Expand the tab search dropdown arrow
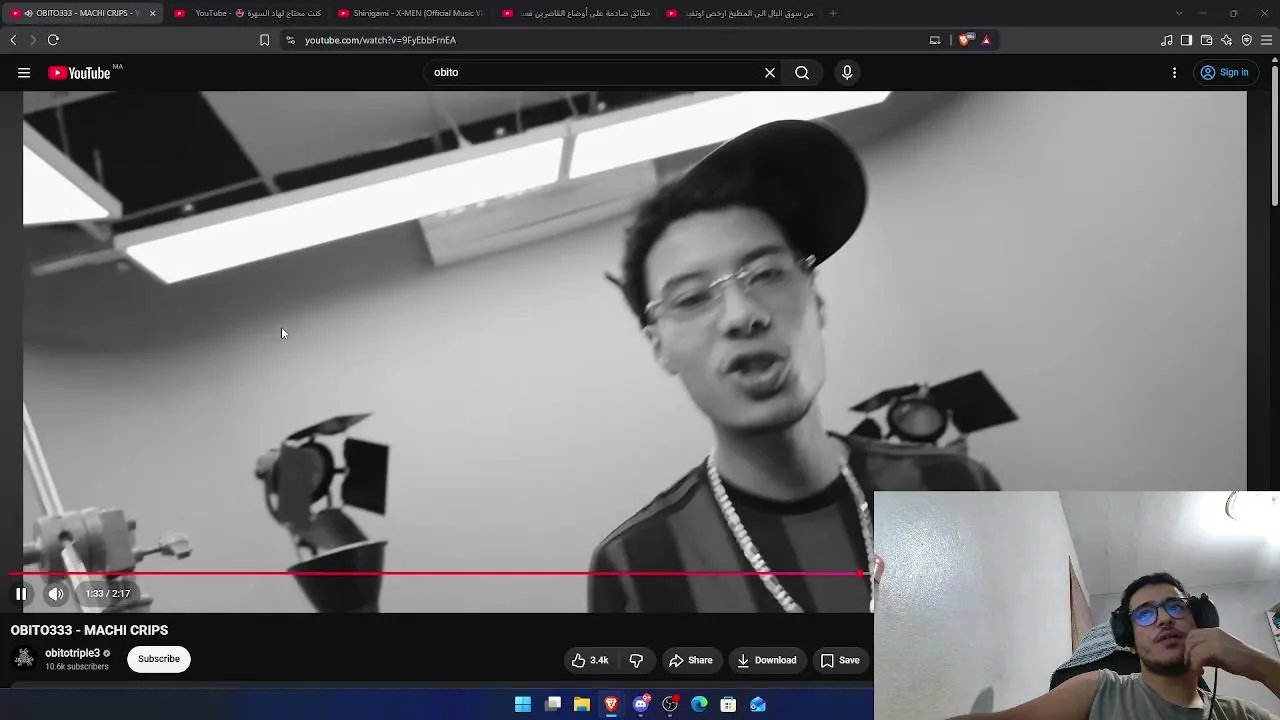 (1179, 13)
